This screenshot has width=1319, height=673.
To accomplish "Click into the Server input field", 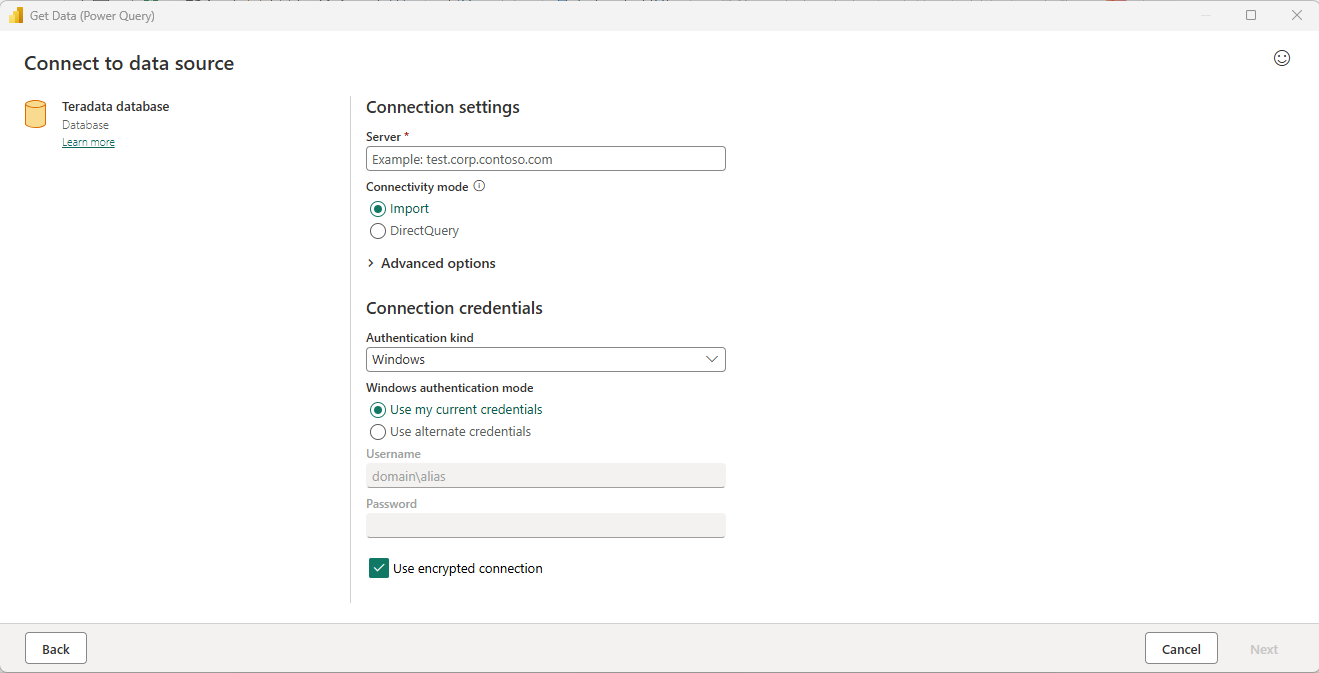I will (x=545, y=159).
